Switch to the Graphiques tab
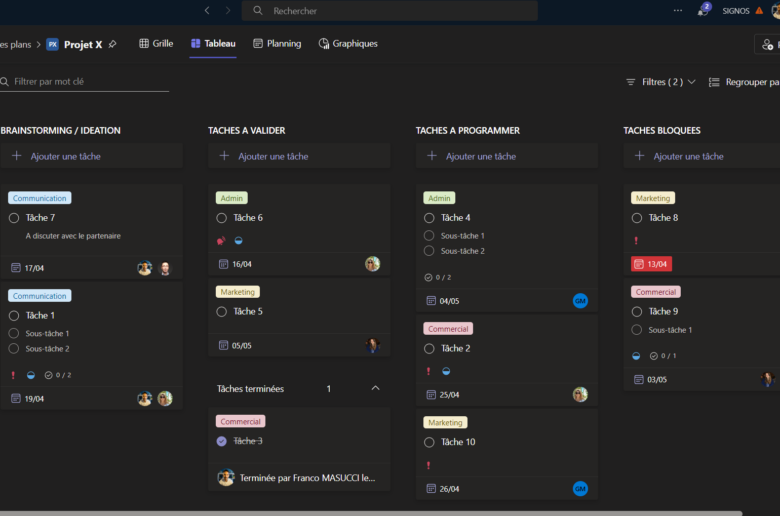Screen dimensions: 780x516 coord(348,44)
